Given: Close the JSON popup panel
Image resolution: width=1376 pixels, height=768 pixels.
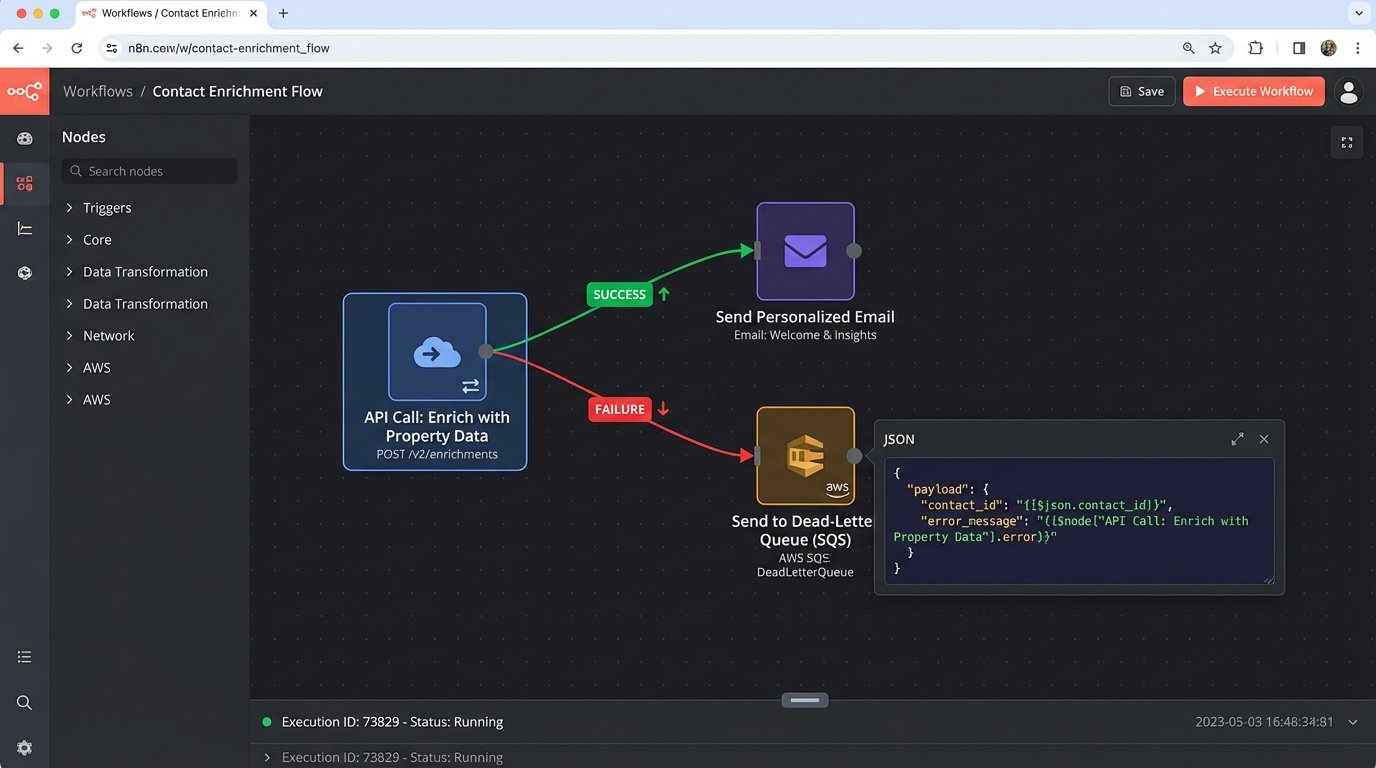Looking at the screenshot, I should [x=1264, y=439].
